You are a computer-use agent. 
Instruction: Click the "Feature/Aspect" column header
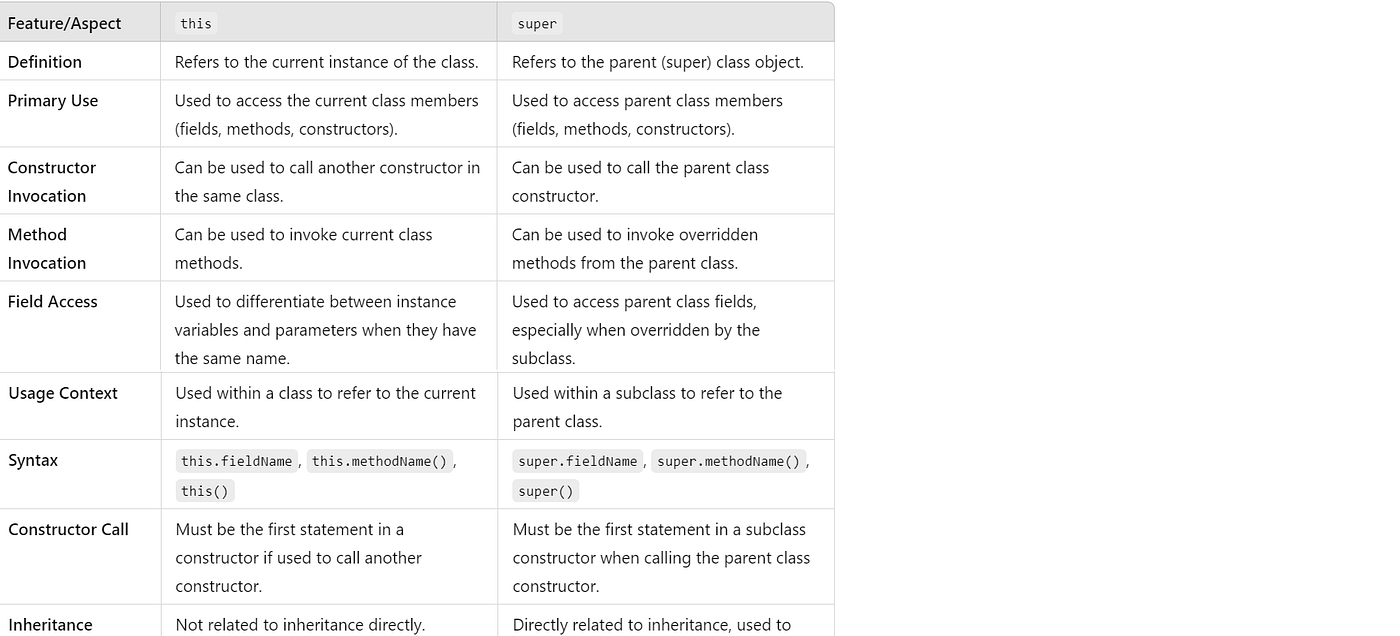(64, 23)
